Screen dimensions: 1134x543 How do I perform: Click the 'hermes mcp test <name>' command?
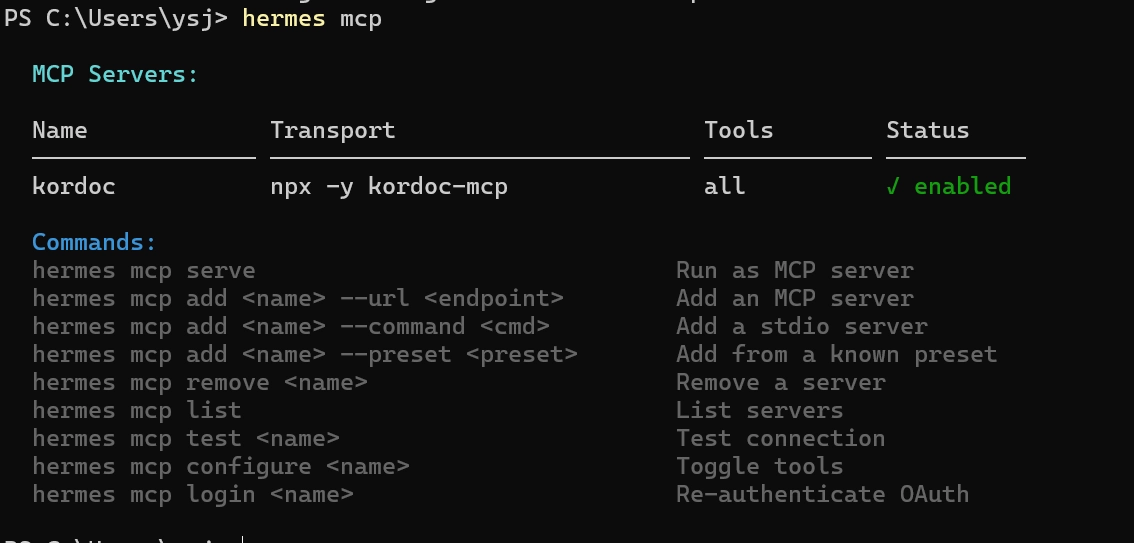pos(186,439)
